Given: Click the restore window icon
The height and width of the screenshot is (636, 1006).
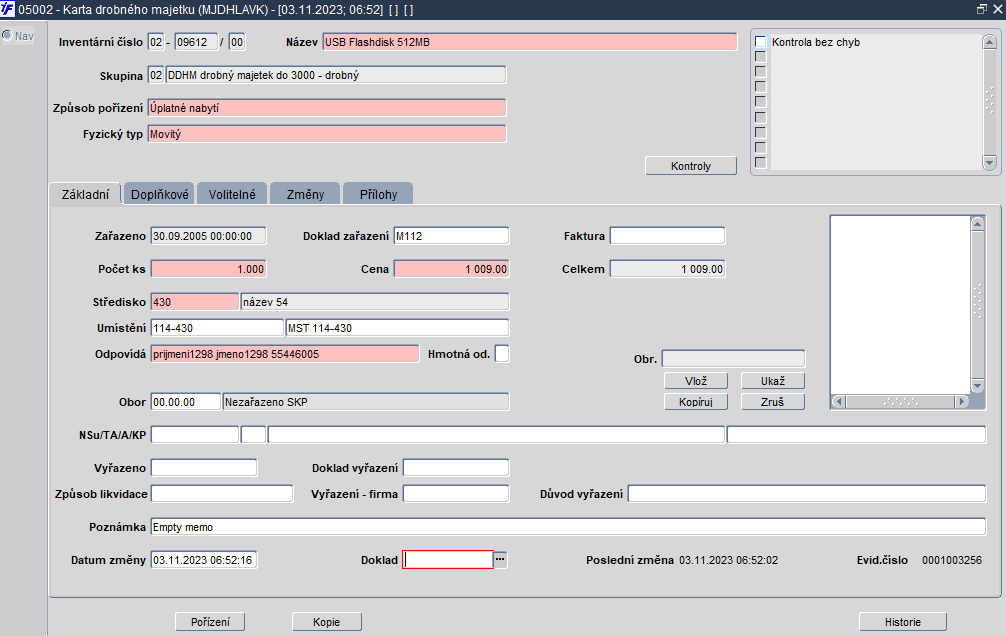Looking at the screenshot, I should (x=982, y=10).
